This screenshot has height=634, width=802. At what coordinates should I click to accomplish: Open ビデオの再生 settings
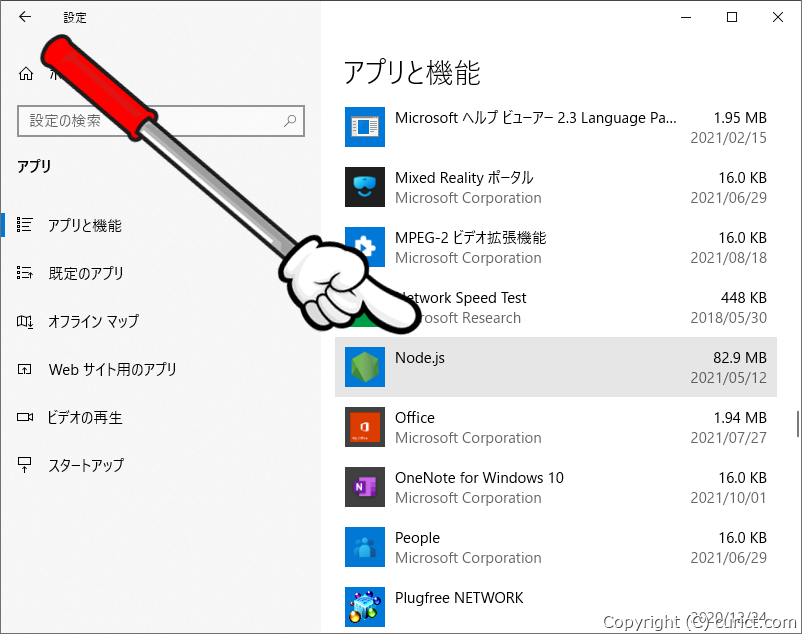click(x=85, y=418)
